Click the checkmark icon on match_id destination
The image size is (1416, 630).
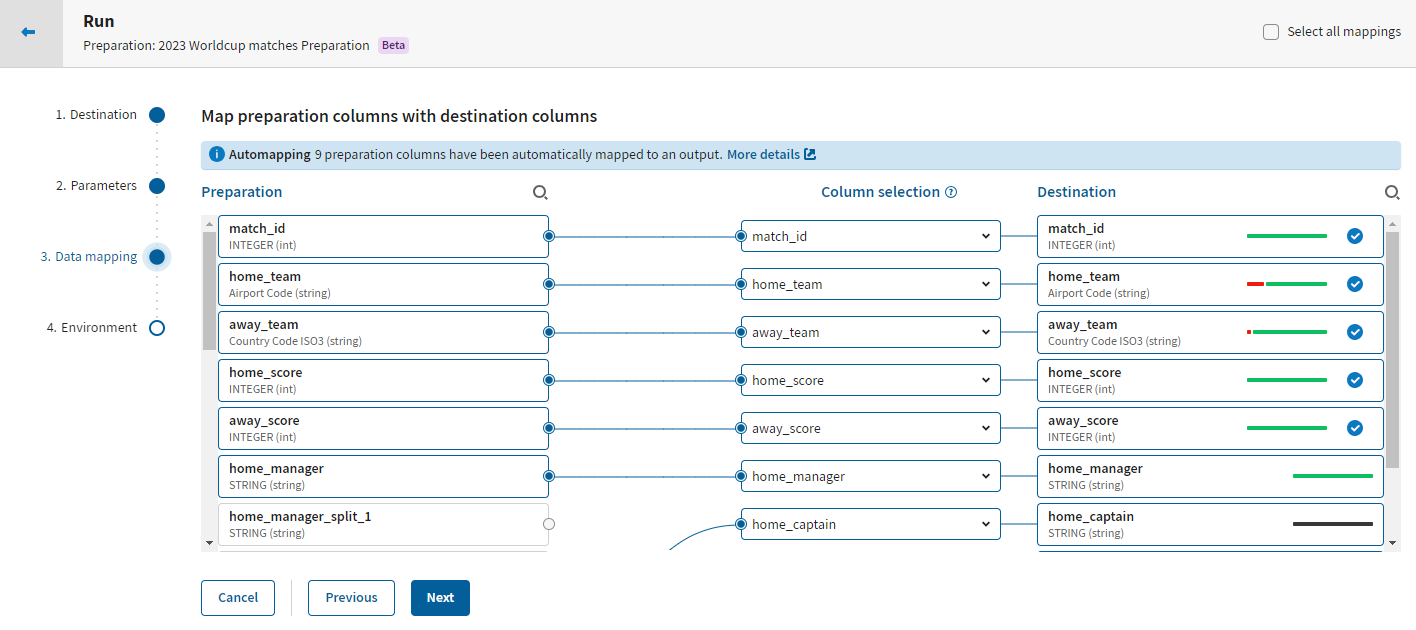1355,236
